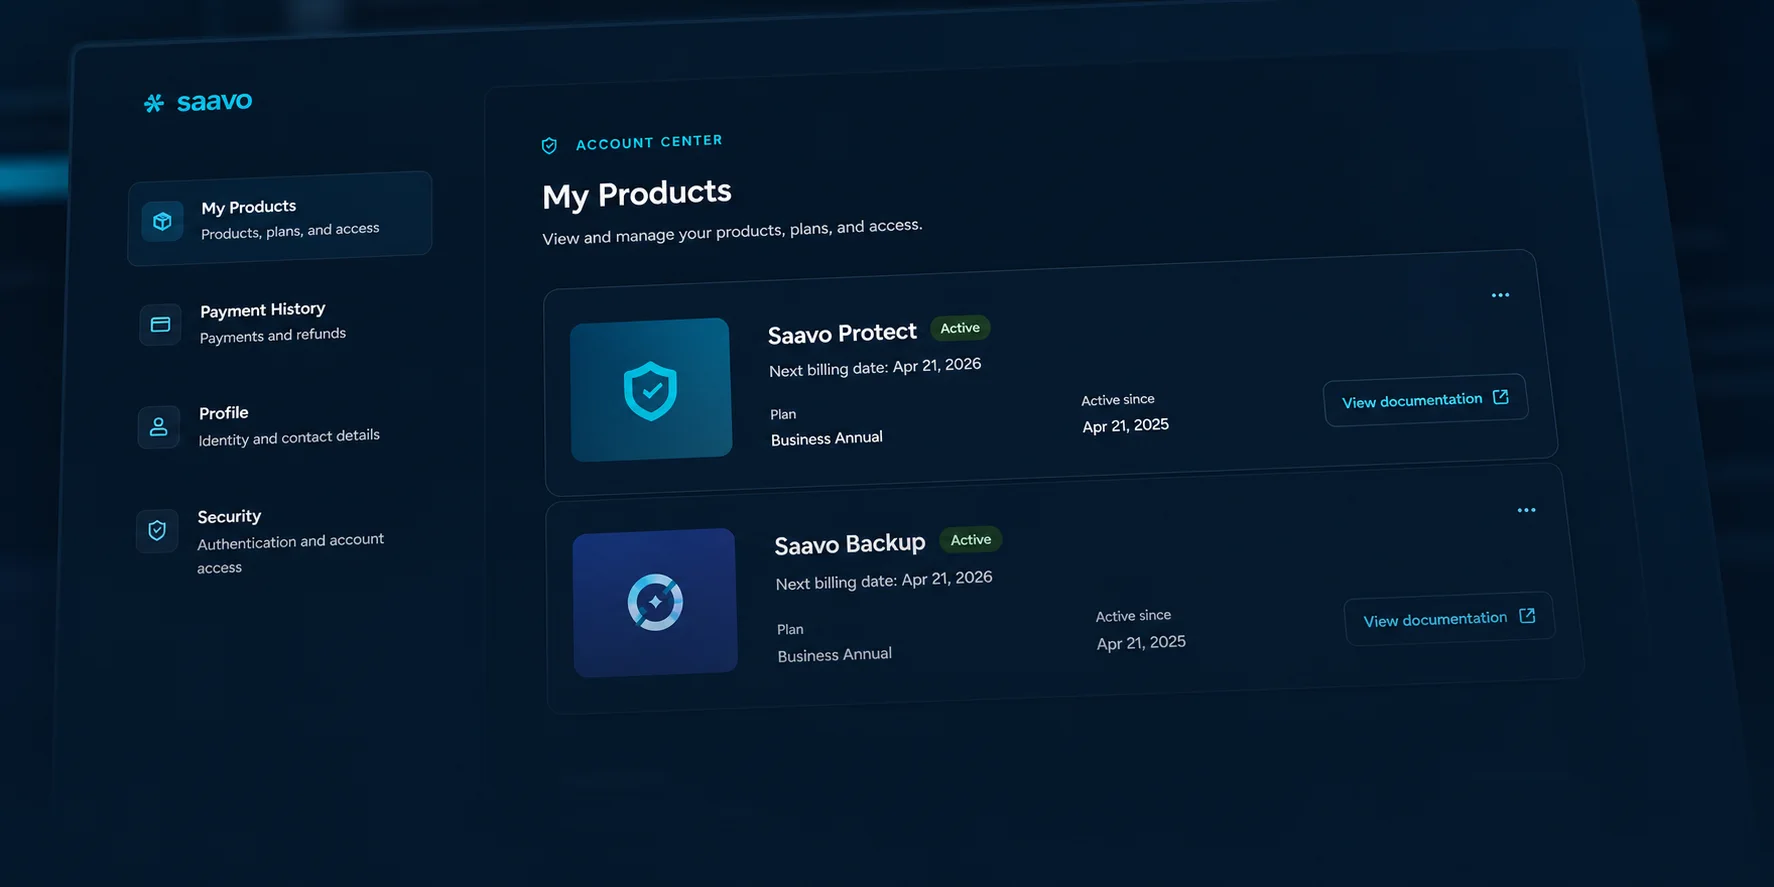Image resolution: width=1774 pixels, height=887 pixels.
Task: Click Saavo Protect's next billing date text
Action: tap(875, 367)
